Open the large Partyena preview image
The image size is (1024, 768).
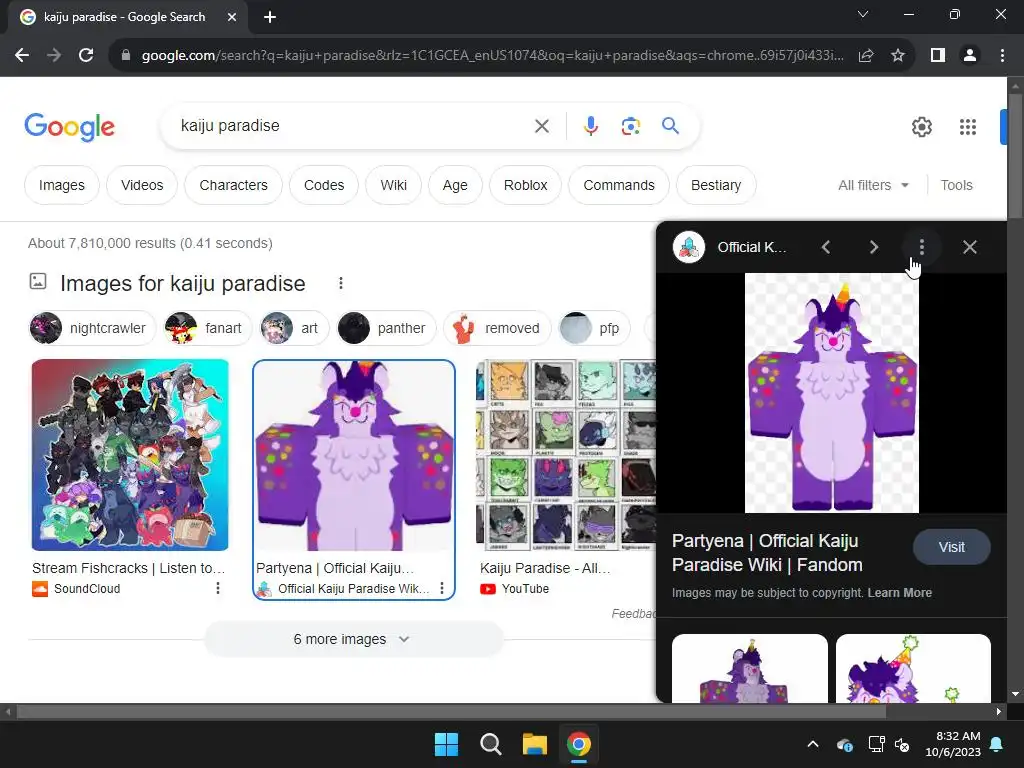(832, 392)
